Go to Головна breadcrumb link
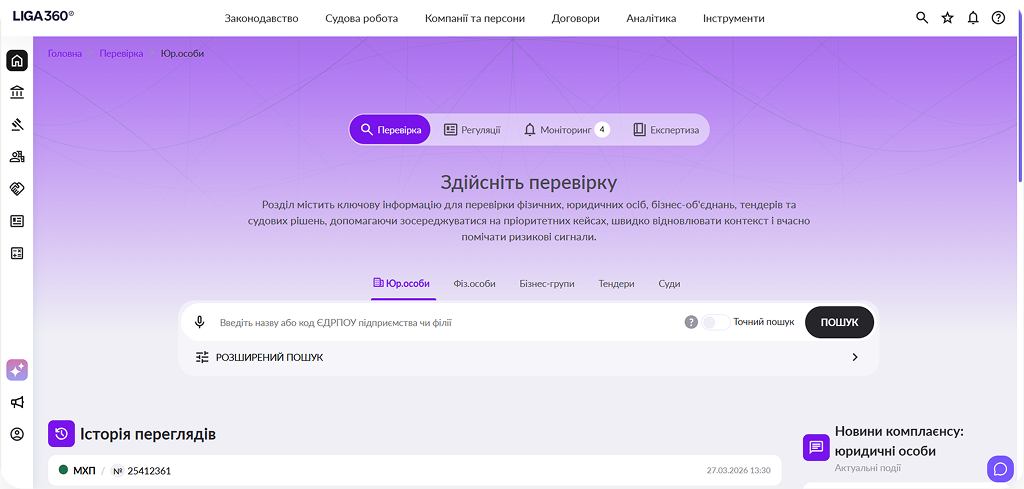1024x489 pixels. point(65,54)
